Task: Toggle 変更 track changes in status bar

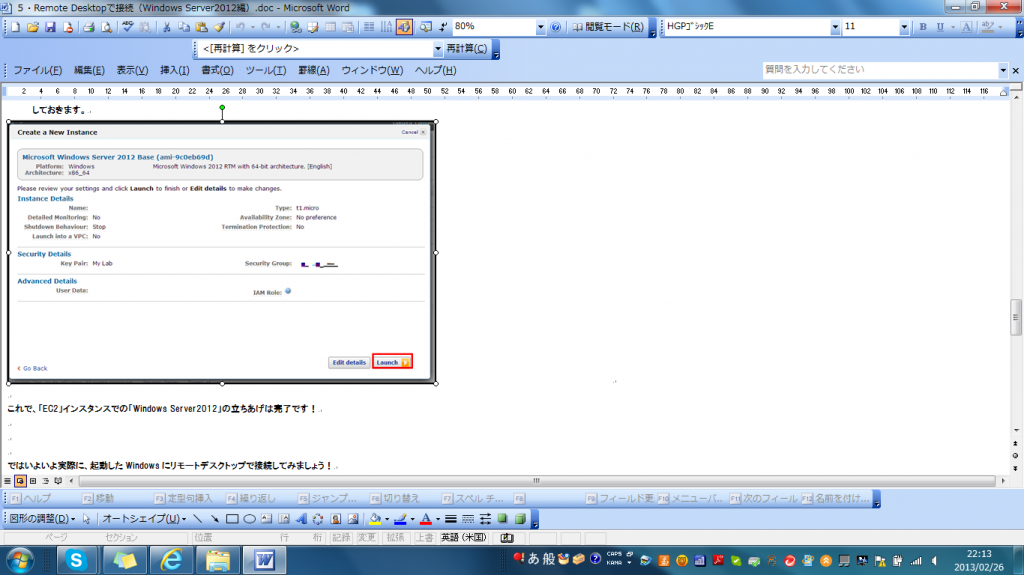Action: pos(366,538)
